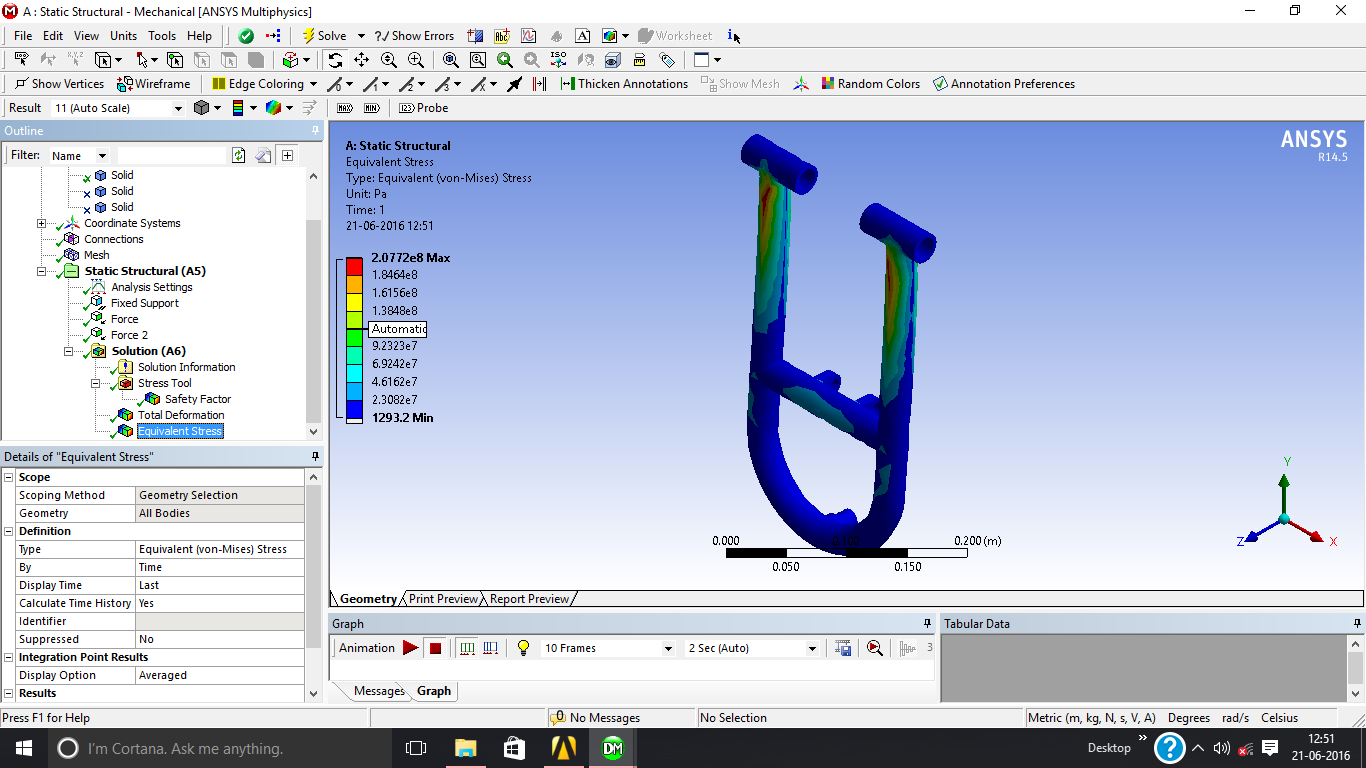Toggle Thicken Annotations
The image size is (1366, 768).
624,84
